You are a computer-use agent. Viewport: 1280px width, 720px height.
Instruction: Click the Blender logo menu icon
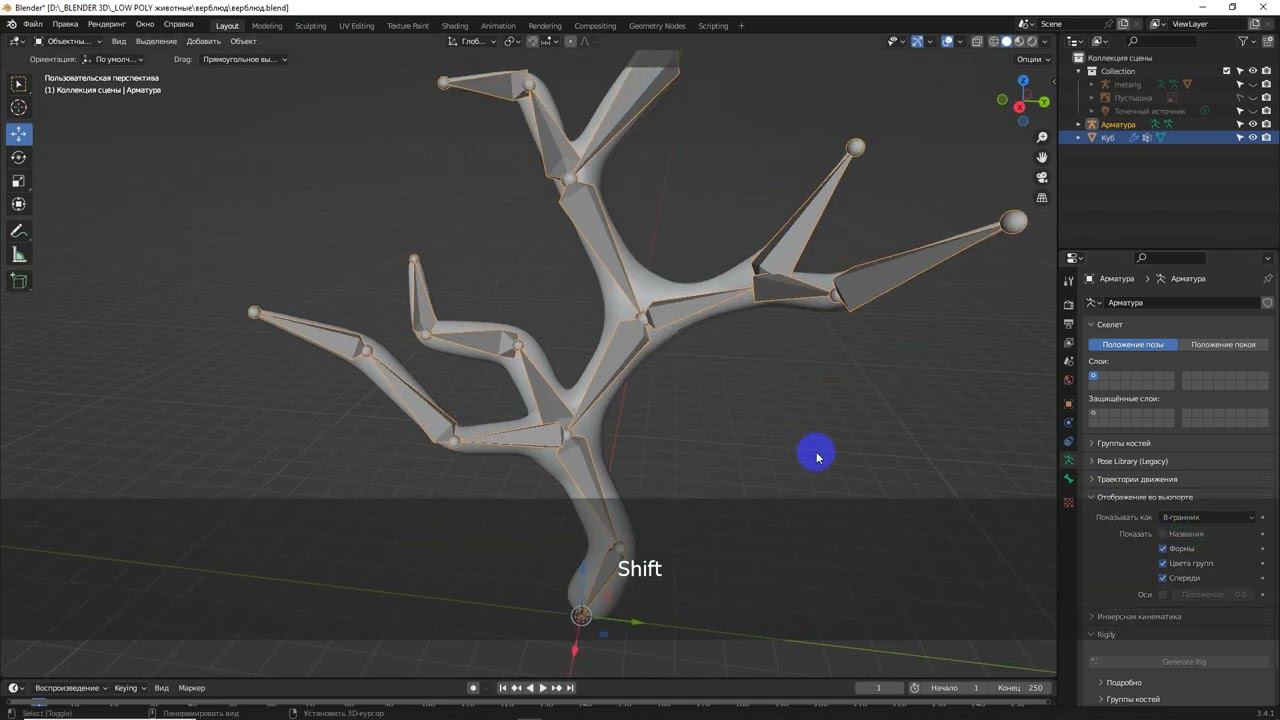11,24
